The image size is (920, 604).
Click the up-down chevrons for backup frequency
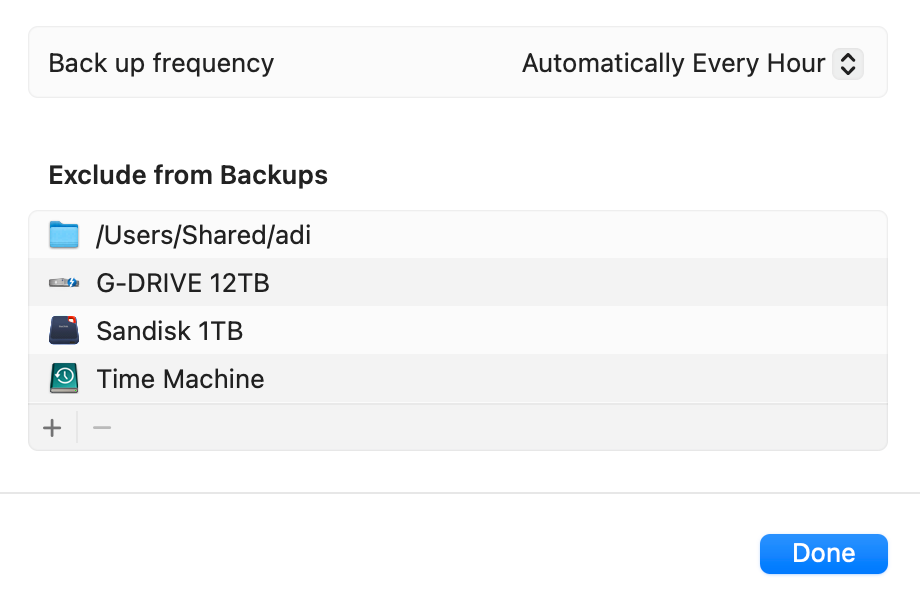pyautogui.click(x=847, y=64)
